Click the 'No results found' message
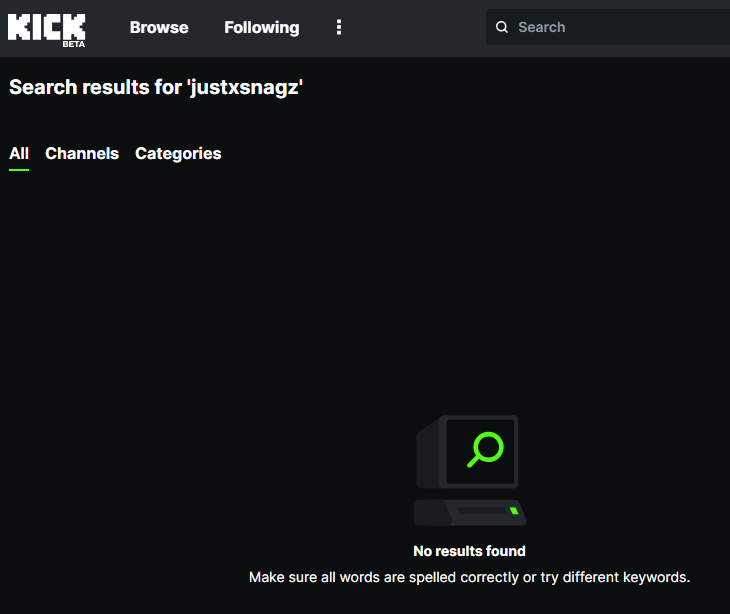The image size is (730, 614). point(469,551)
